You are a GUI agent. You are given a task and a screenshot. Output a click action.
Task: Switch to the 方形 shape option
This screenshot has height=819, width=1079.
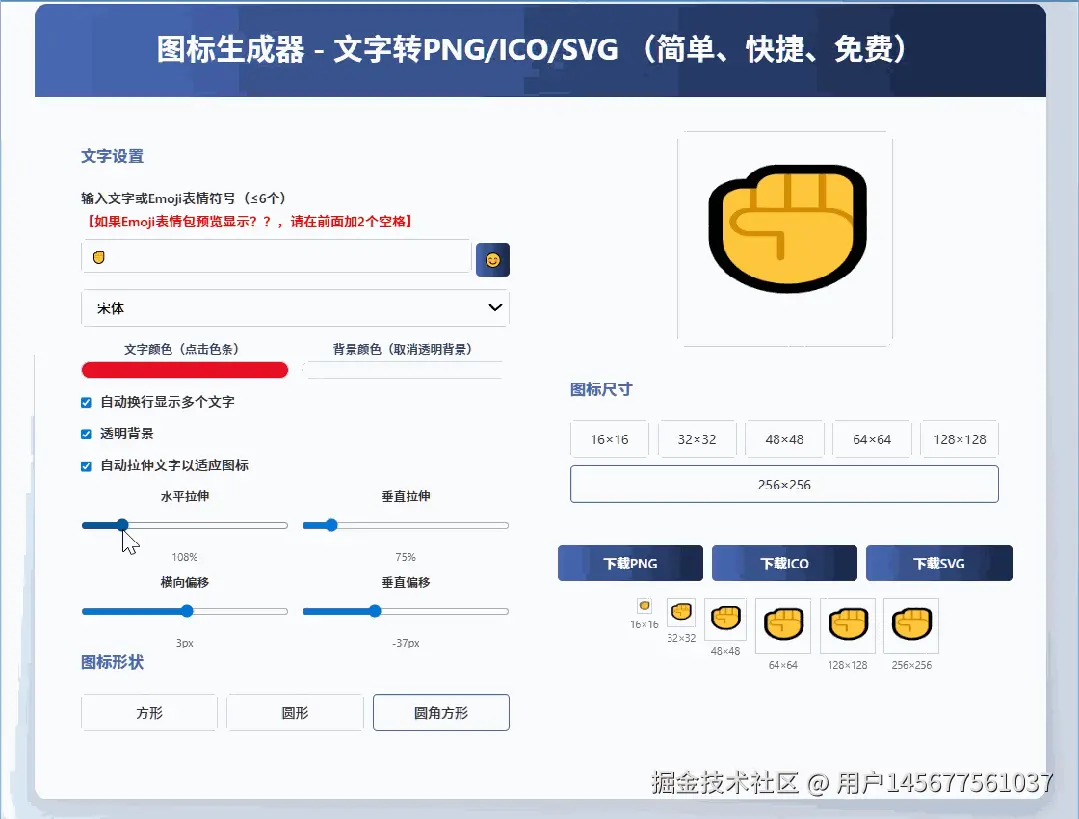pyautogui.click(x=148, y=712)
